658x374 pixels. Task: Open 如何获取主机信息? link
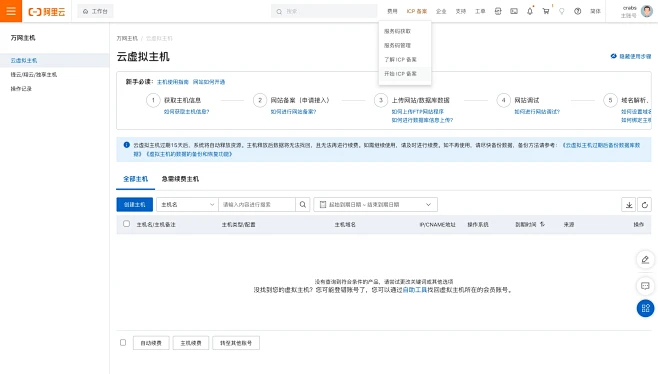(x=186, y=112)
